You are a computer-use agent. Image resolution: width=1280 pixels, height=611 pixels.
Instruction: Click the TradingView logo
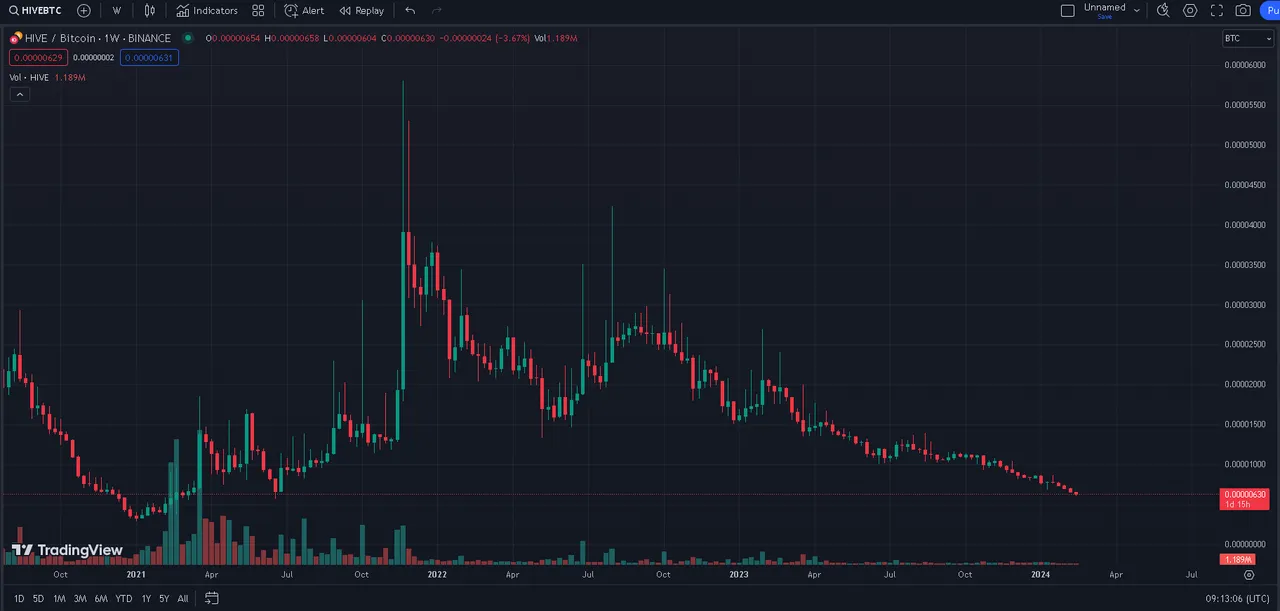(67, 550)
